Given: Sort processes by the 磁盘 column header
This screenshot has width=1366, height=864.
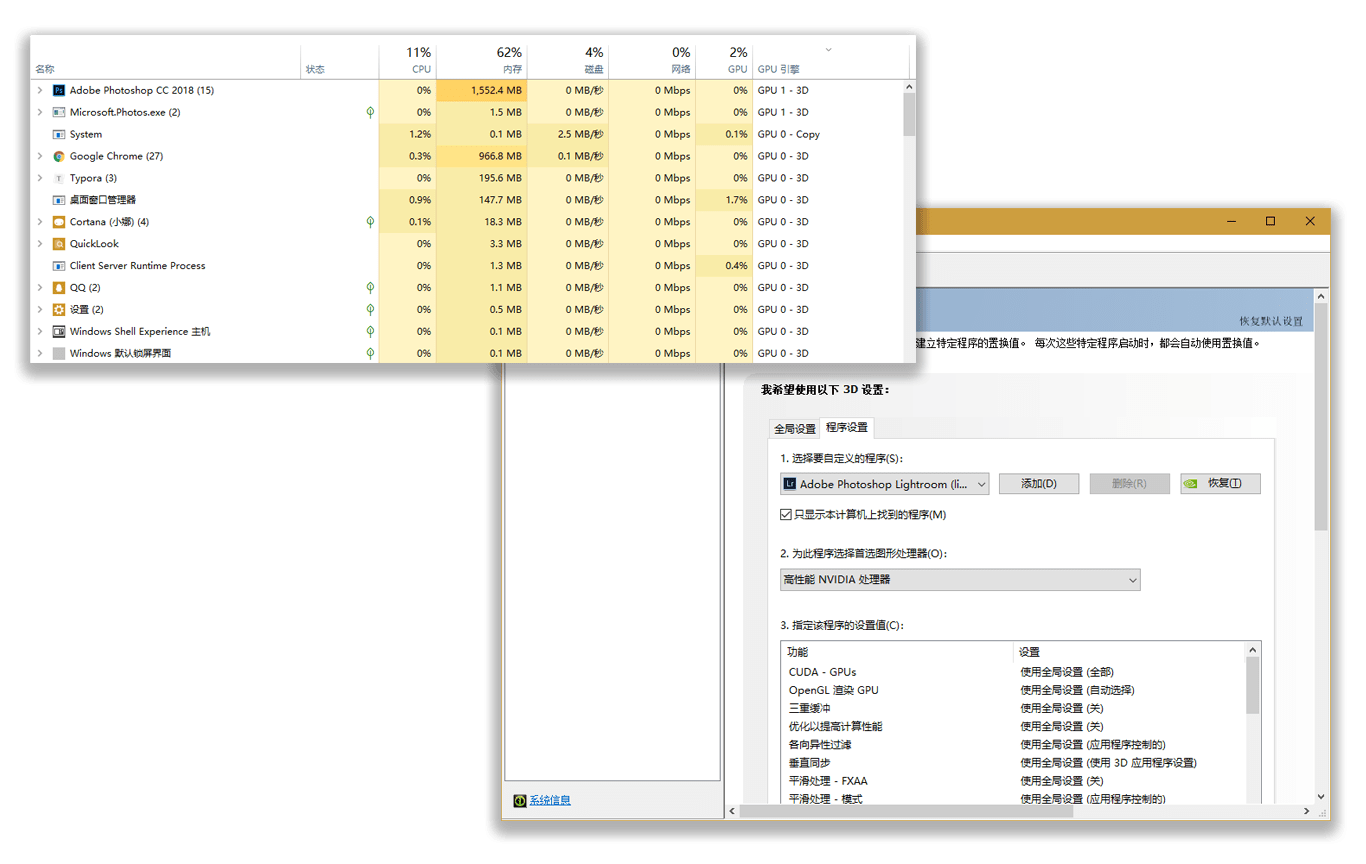Looking at the screenshot, I should click(x=568, y=60).
